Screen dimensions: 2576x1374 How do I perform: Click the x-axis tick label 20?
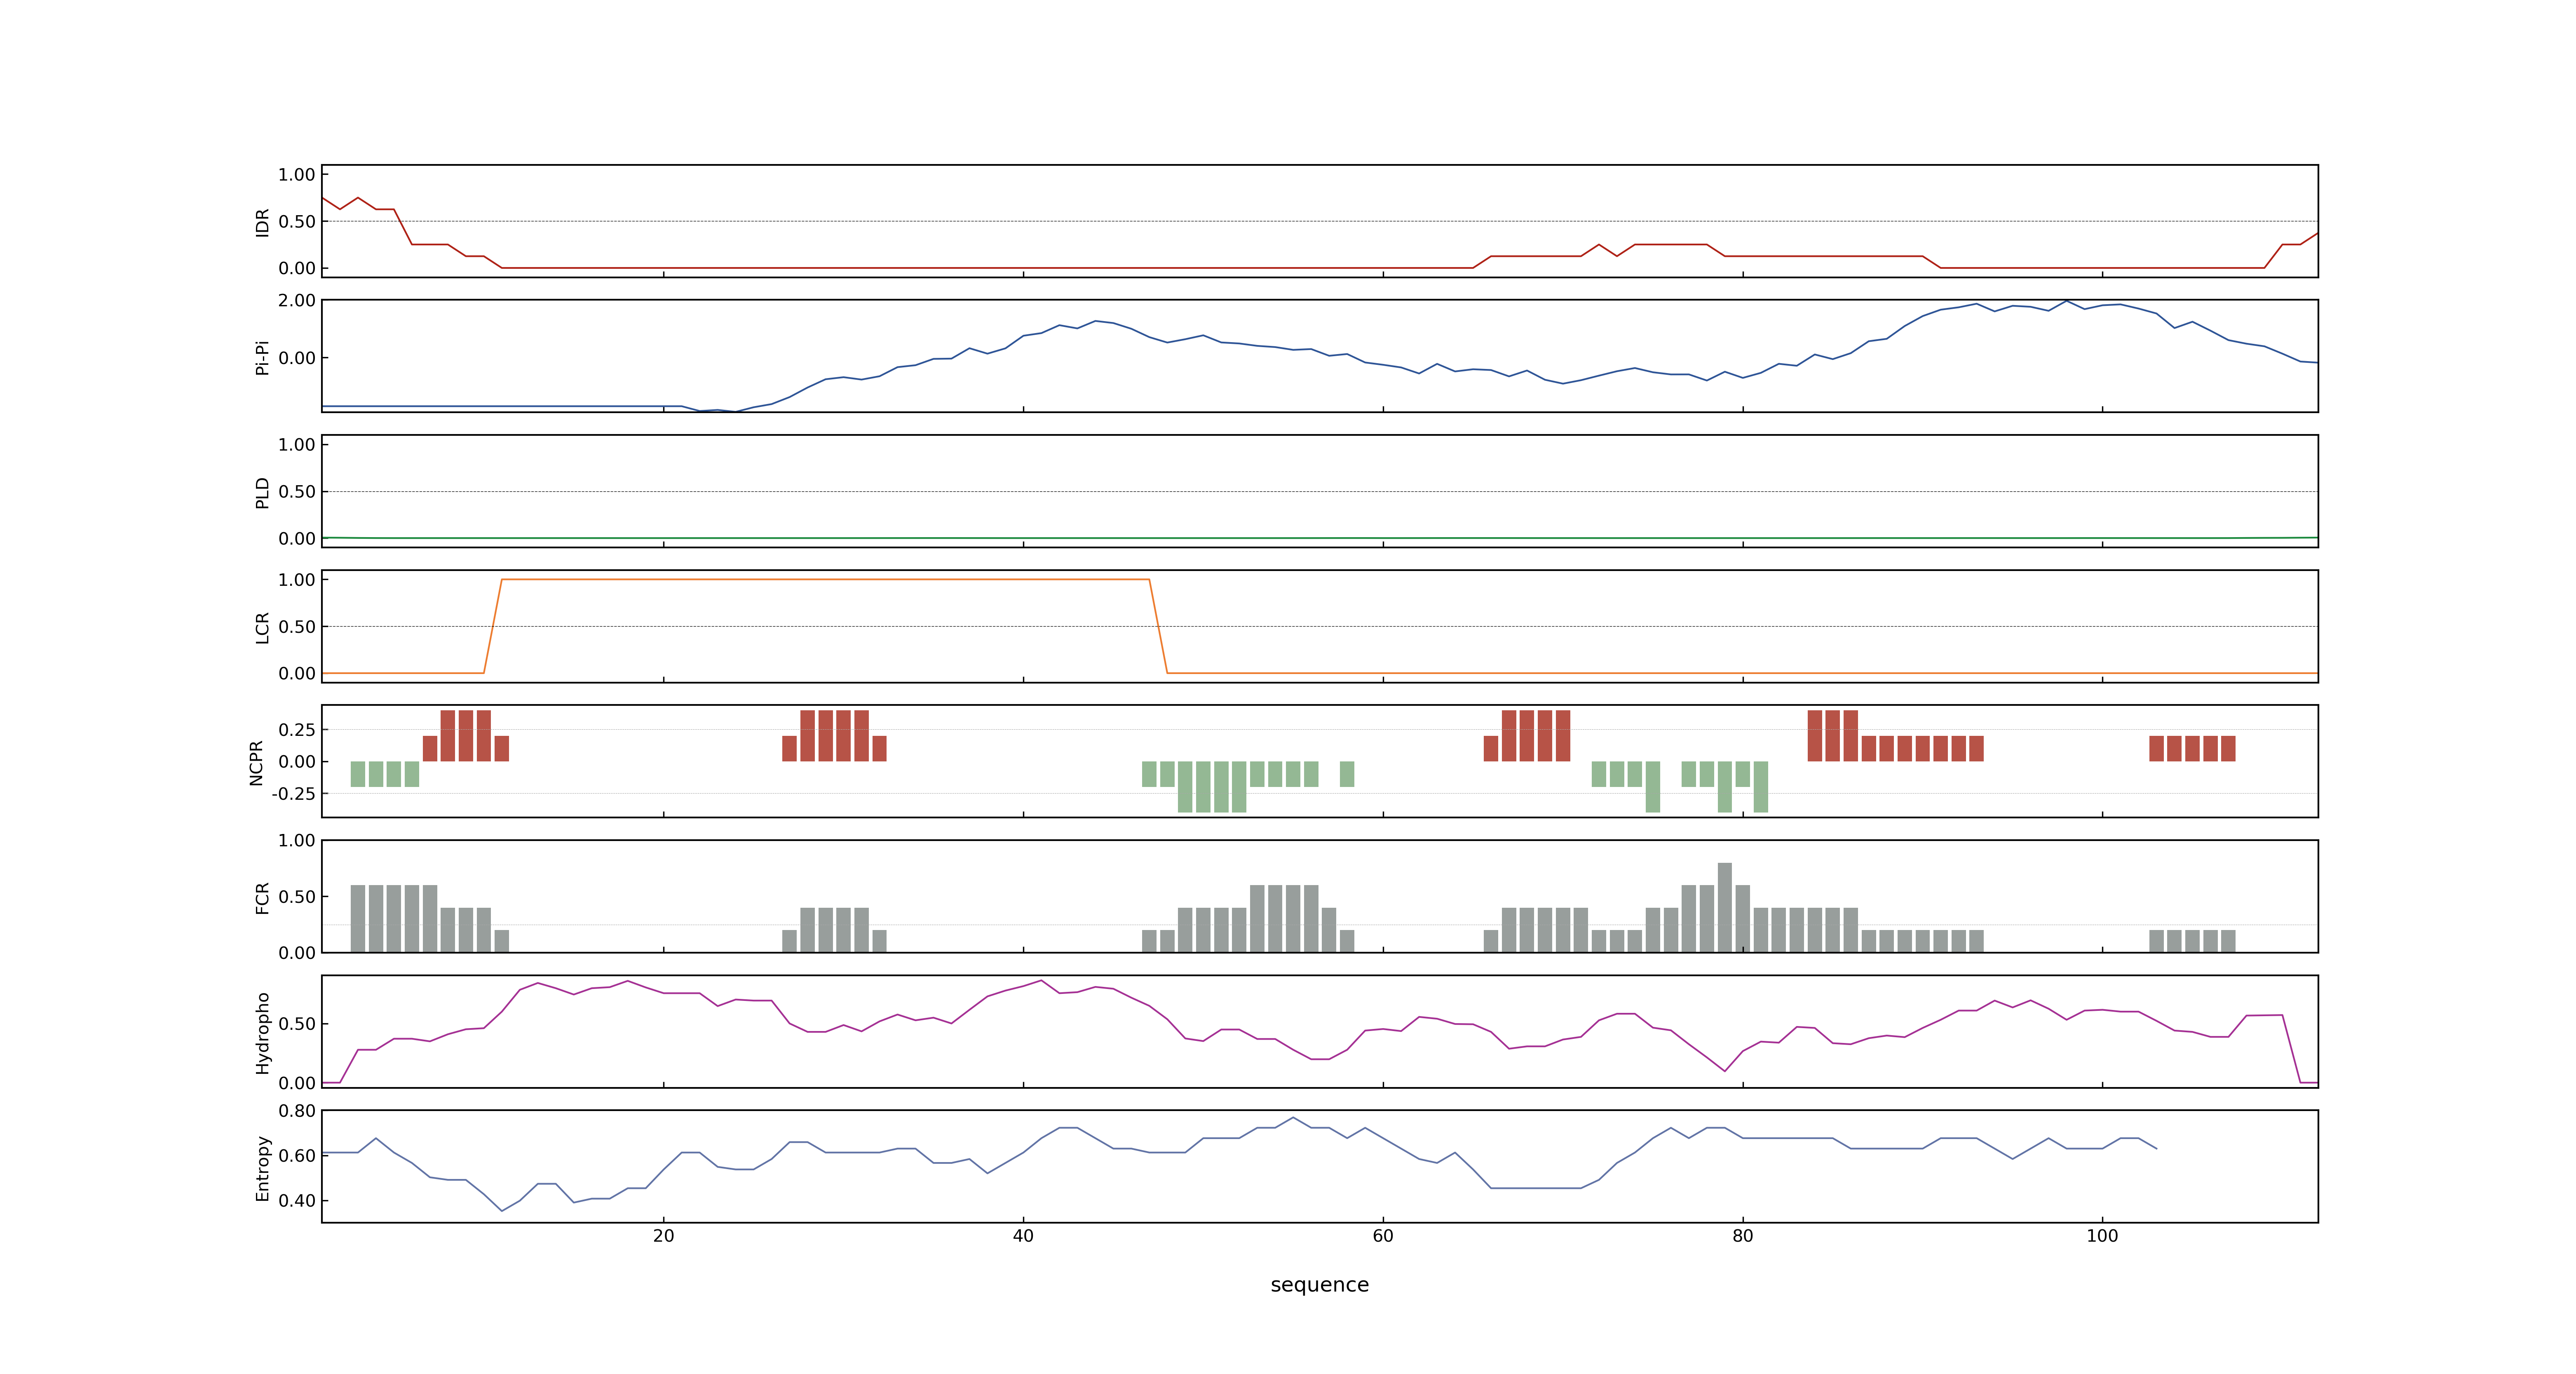coord(663,1236)
